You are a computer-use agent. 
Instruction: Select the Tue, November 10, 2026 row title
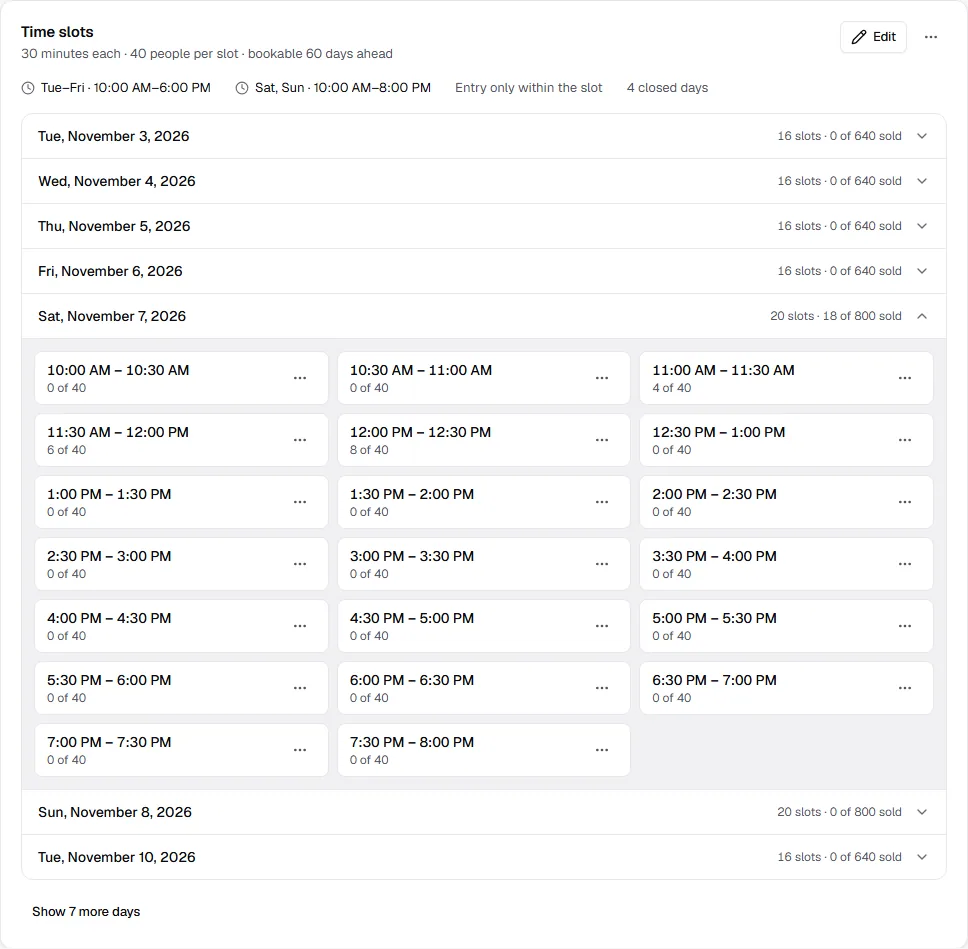tap(117, 857)
